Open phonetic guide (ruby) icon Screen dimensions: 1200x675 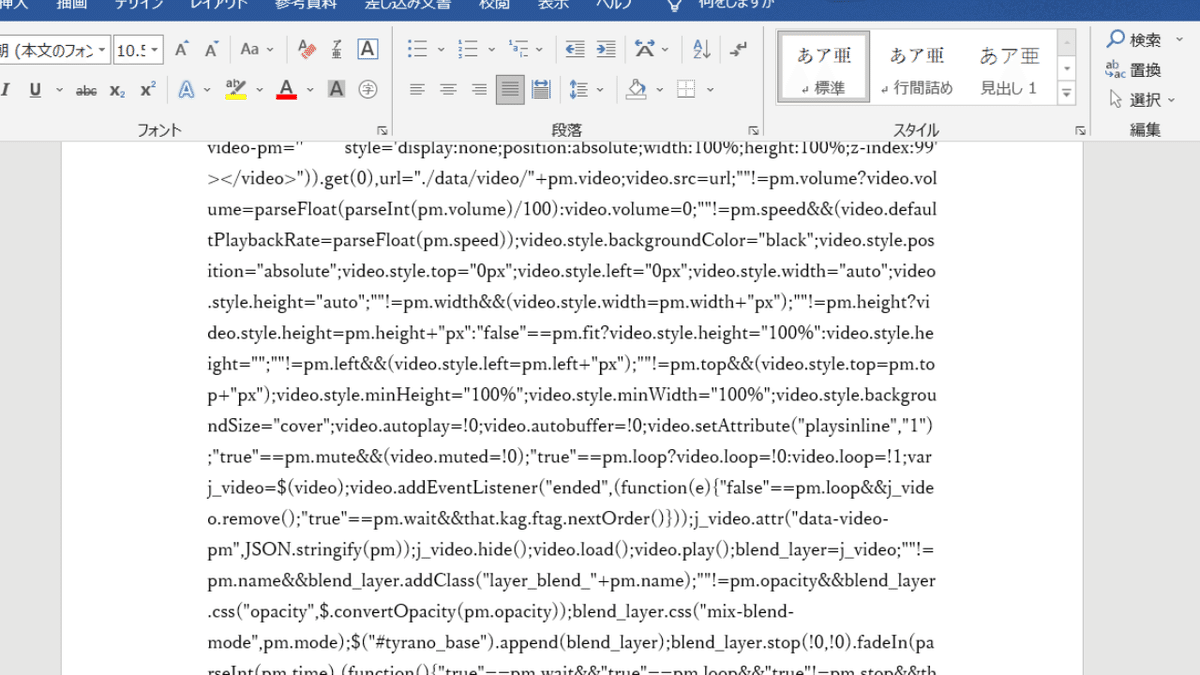337,49
